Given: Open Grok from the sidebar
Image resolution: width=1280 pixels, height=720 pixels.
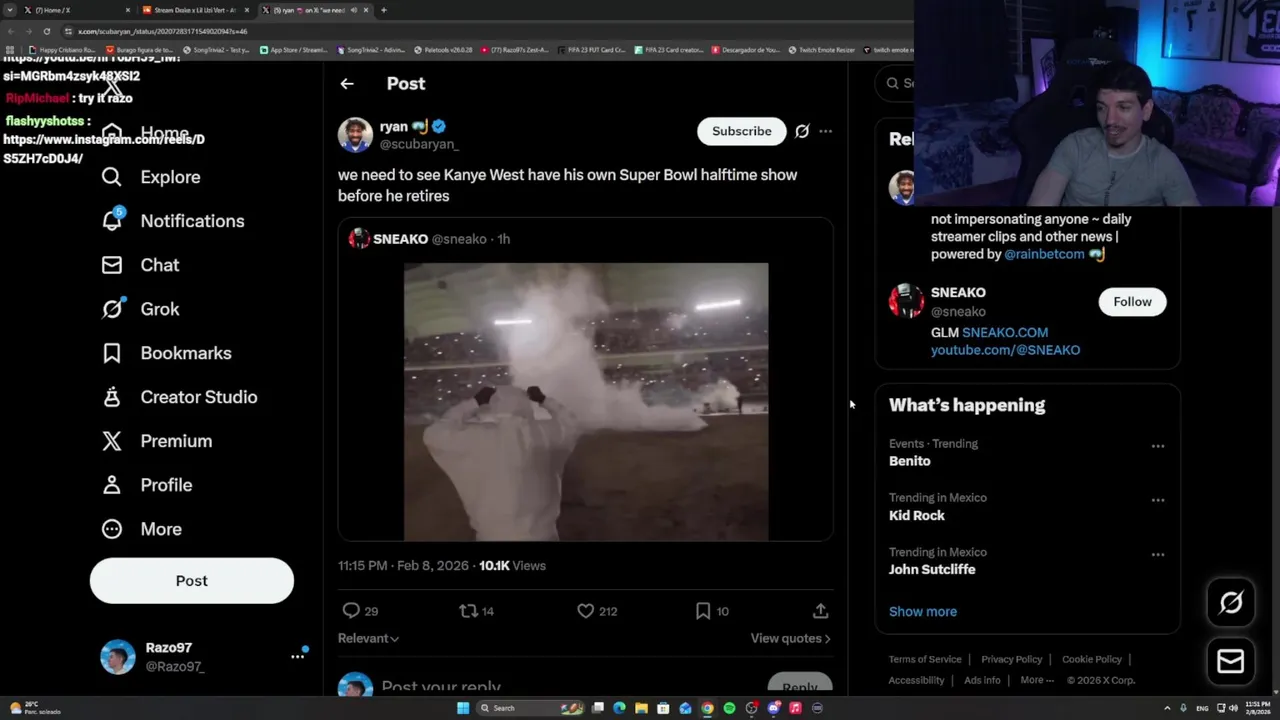Looking at the screenshot, I should pos(141,309).
